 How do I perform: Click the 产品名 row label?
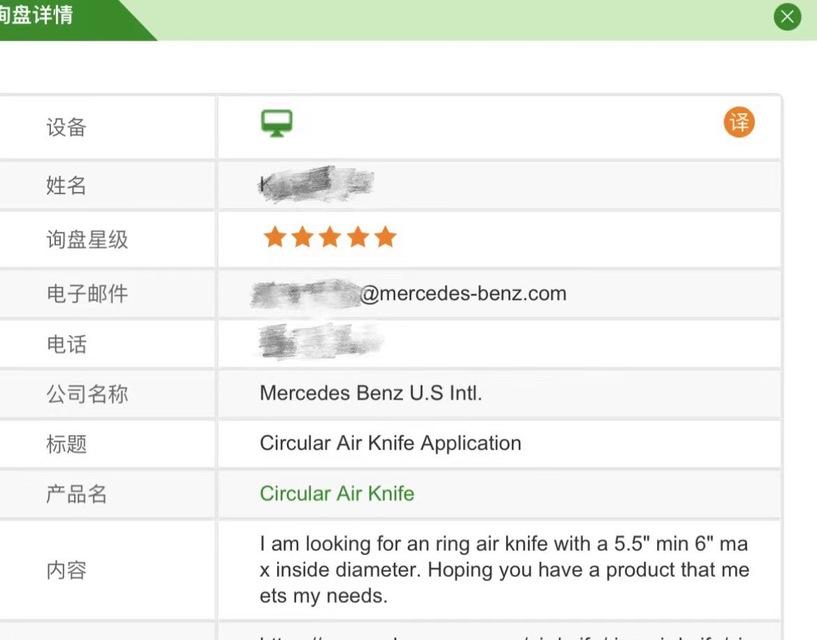[x=77, y=494]
